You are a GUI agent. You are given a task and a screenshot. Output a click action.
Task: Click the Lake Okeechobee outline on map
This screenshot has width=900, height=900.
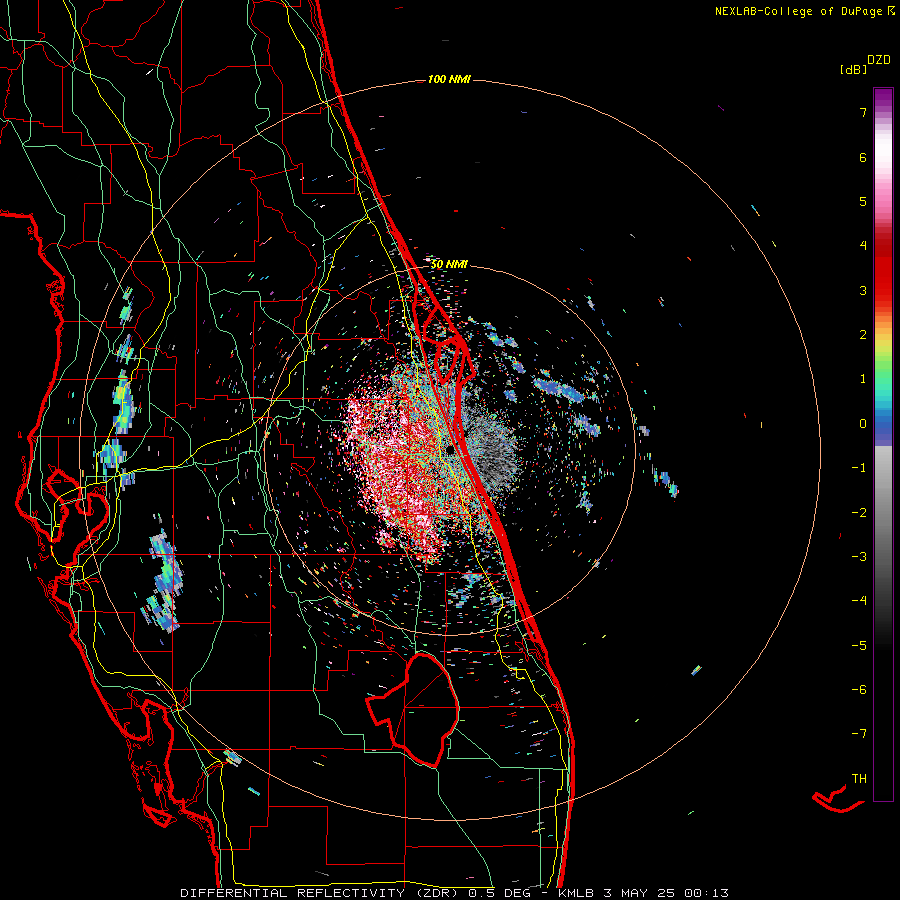413,710
